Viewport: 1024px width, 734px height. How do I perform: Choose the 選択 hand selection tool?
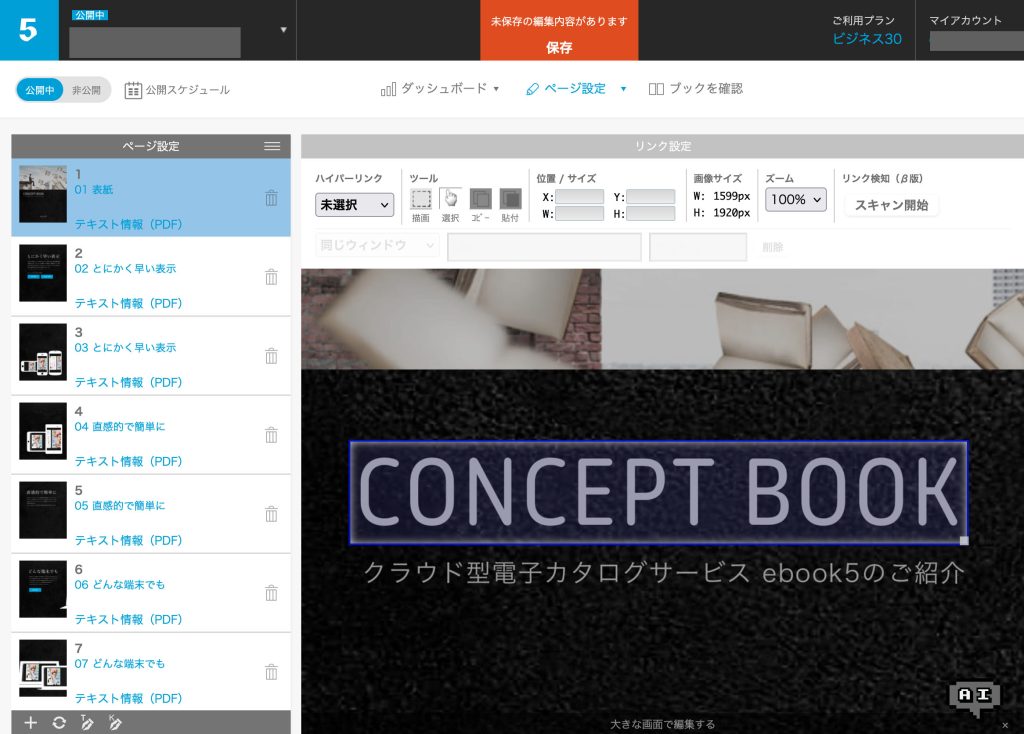450,199
